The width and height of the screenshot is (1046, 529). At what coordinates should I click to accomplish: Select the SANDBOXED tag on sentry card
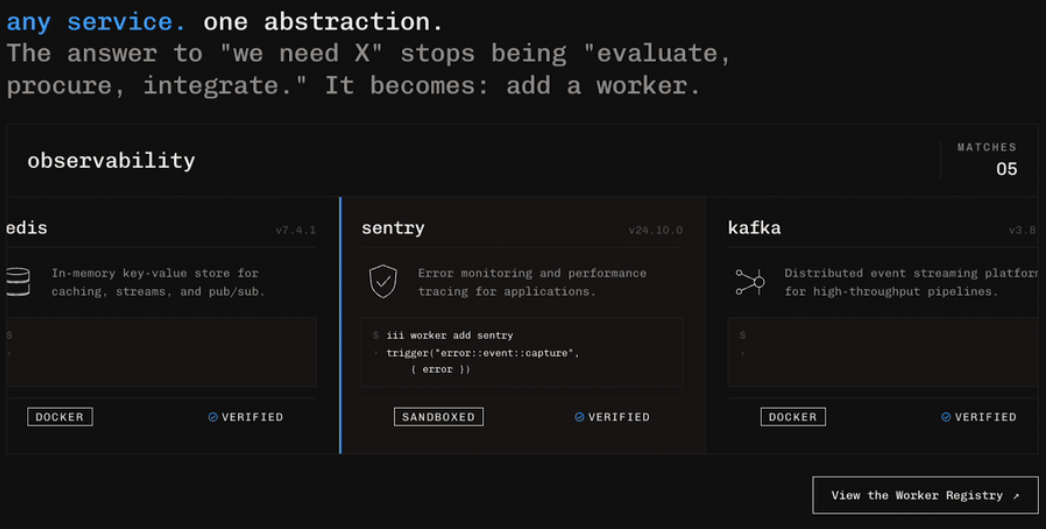[x=438, y=417]
